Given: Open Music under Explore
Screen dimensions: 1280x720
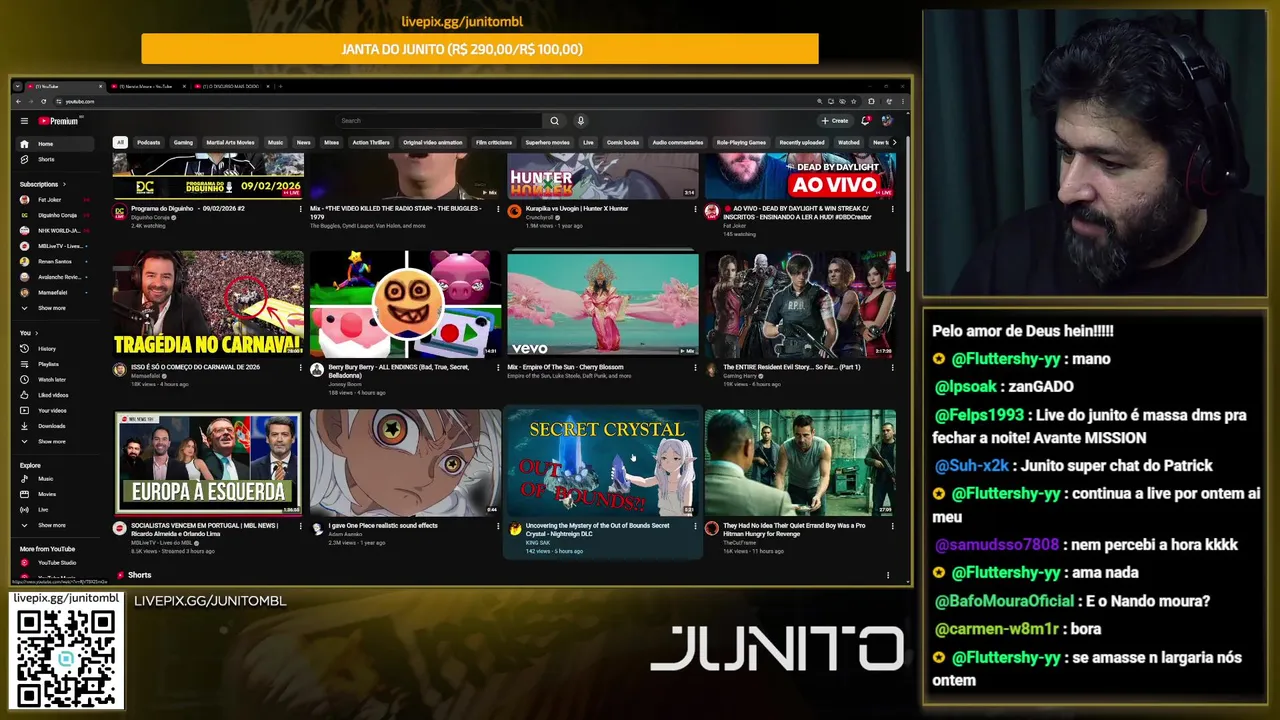Looking at the screenshot, I should [x=54, y=479].
